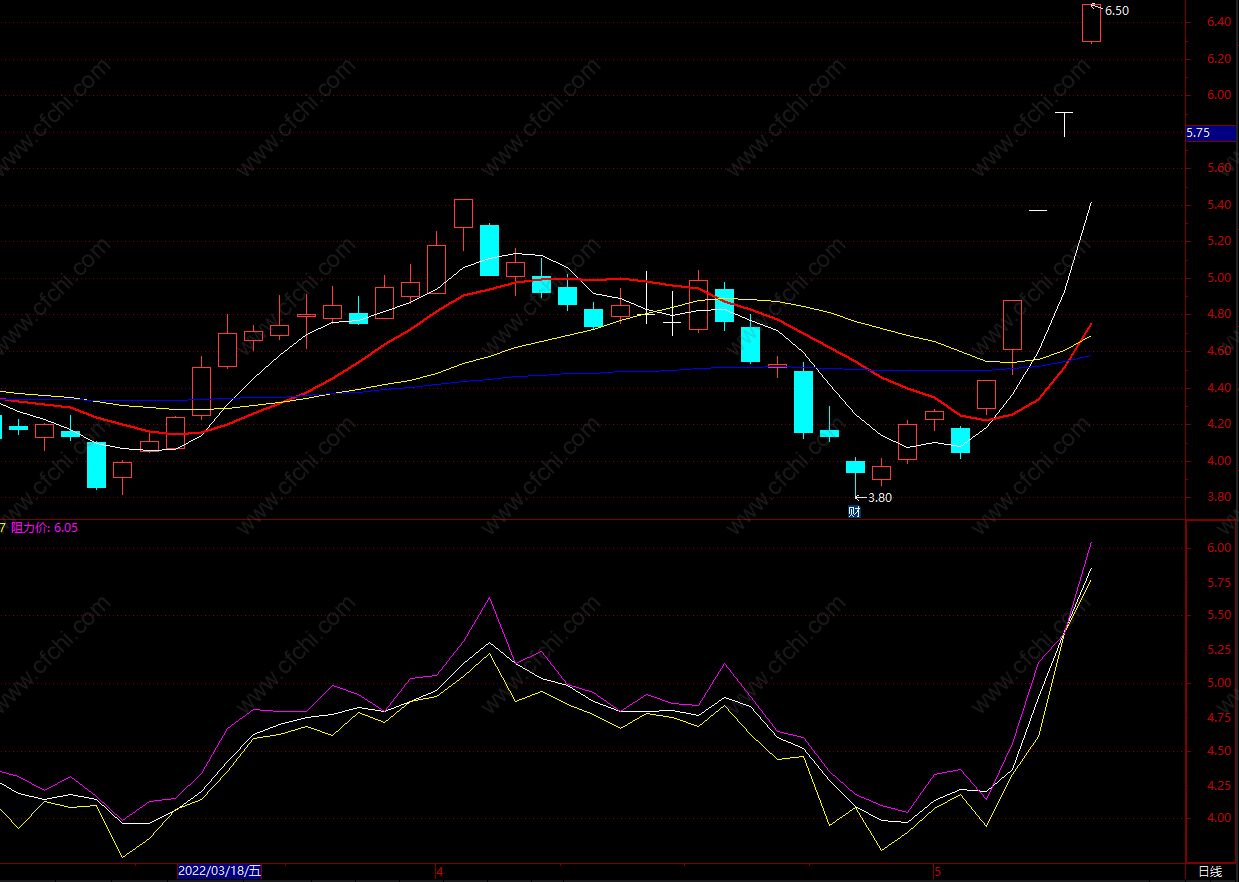This screenshot has height=882, width=1239.
Task: Click the 5.00 value on upper price axis
Action: pos(1218,278)
